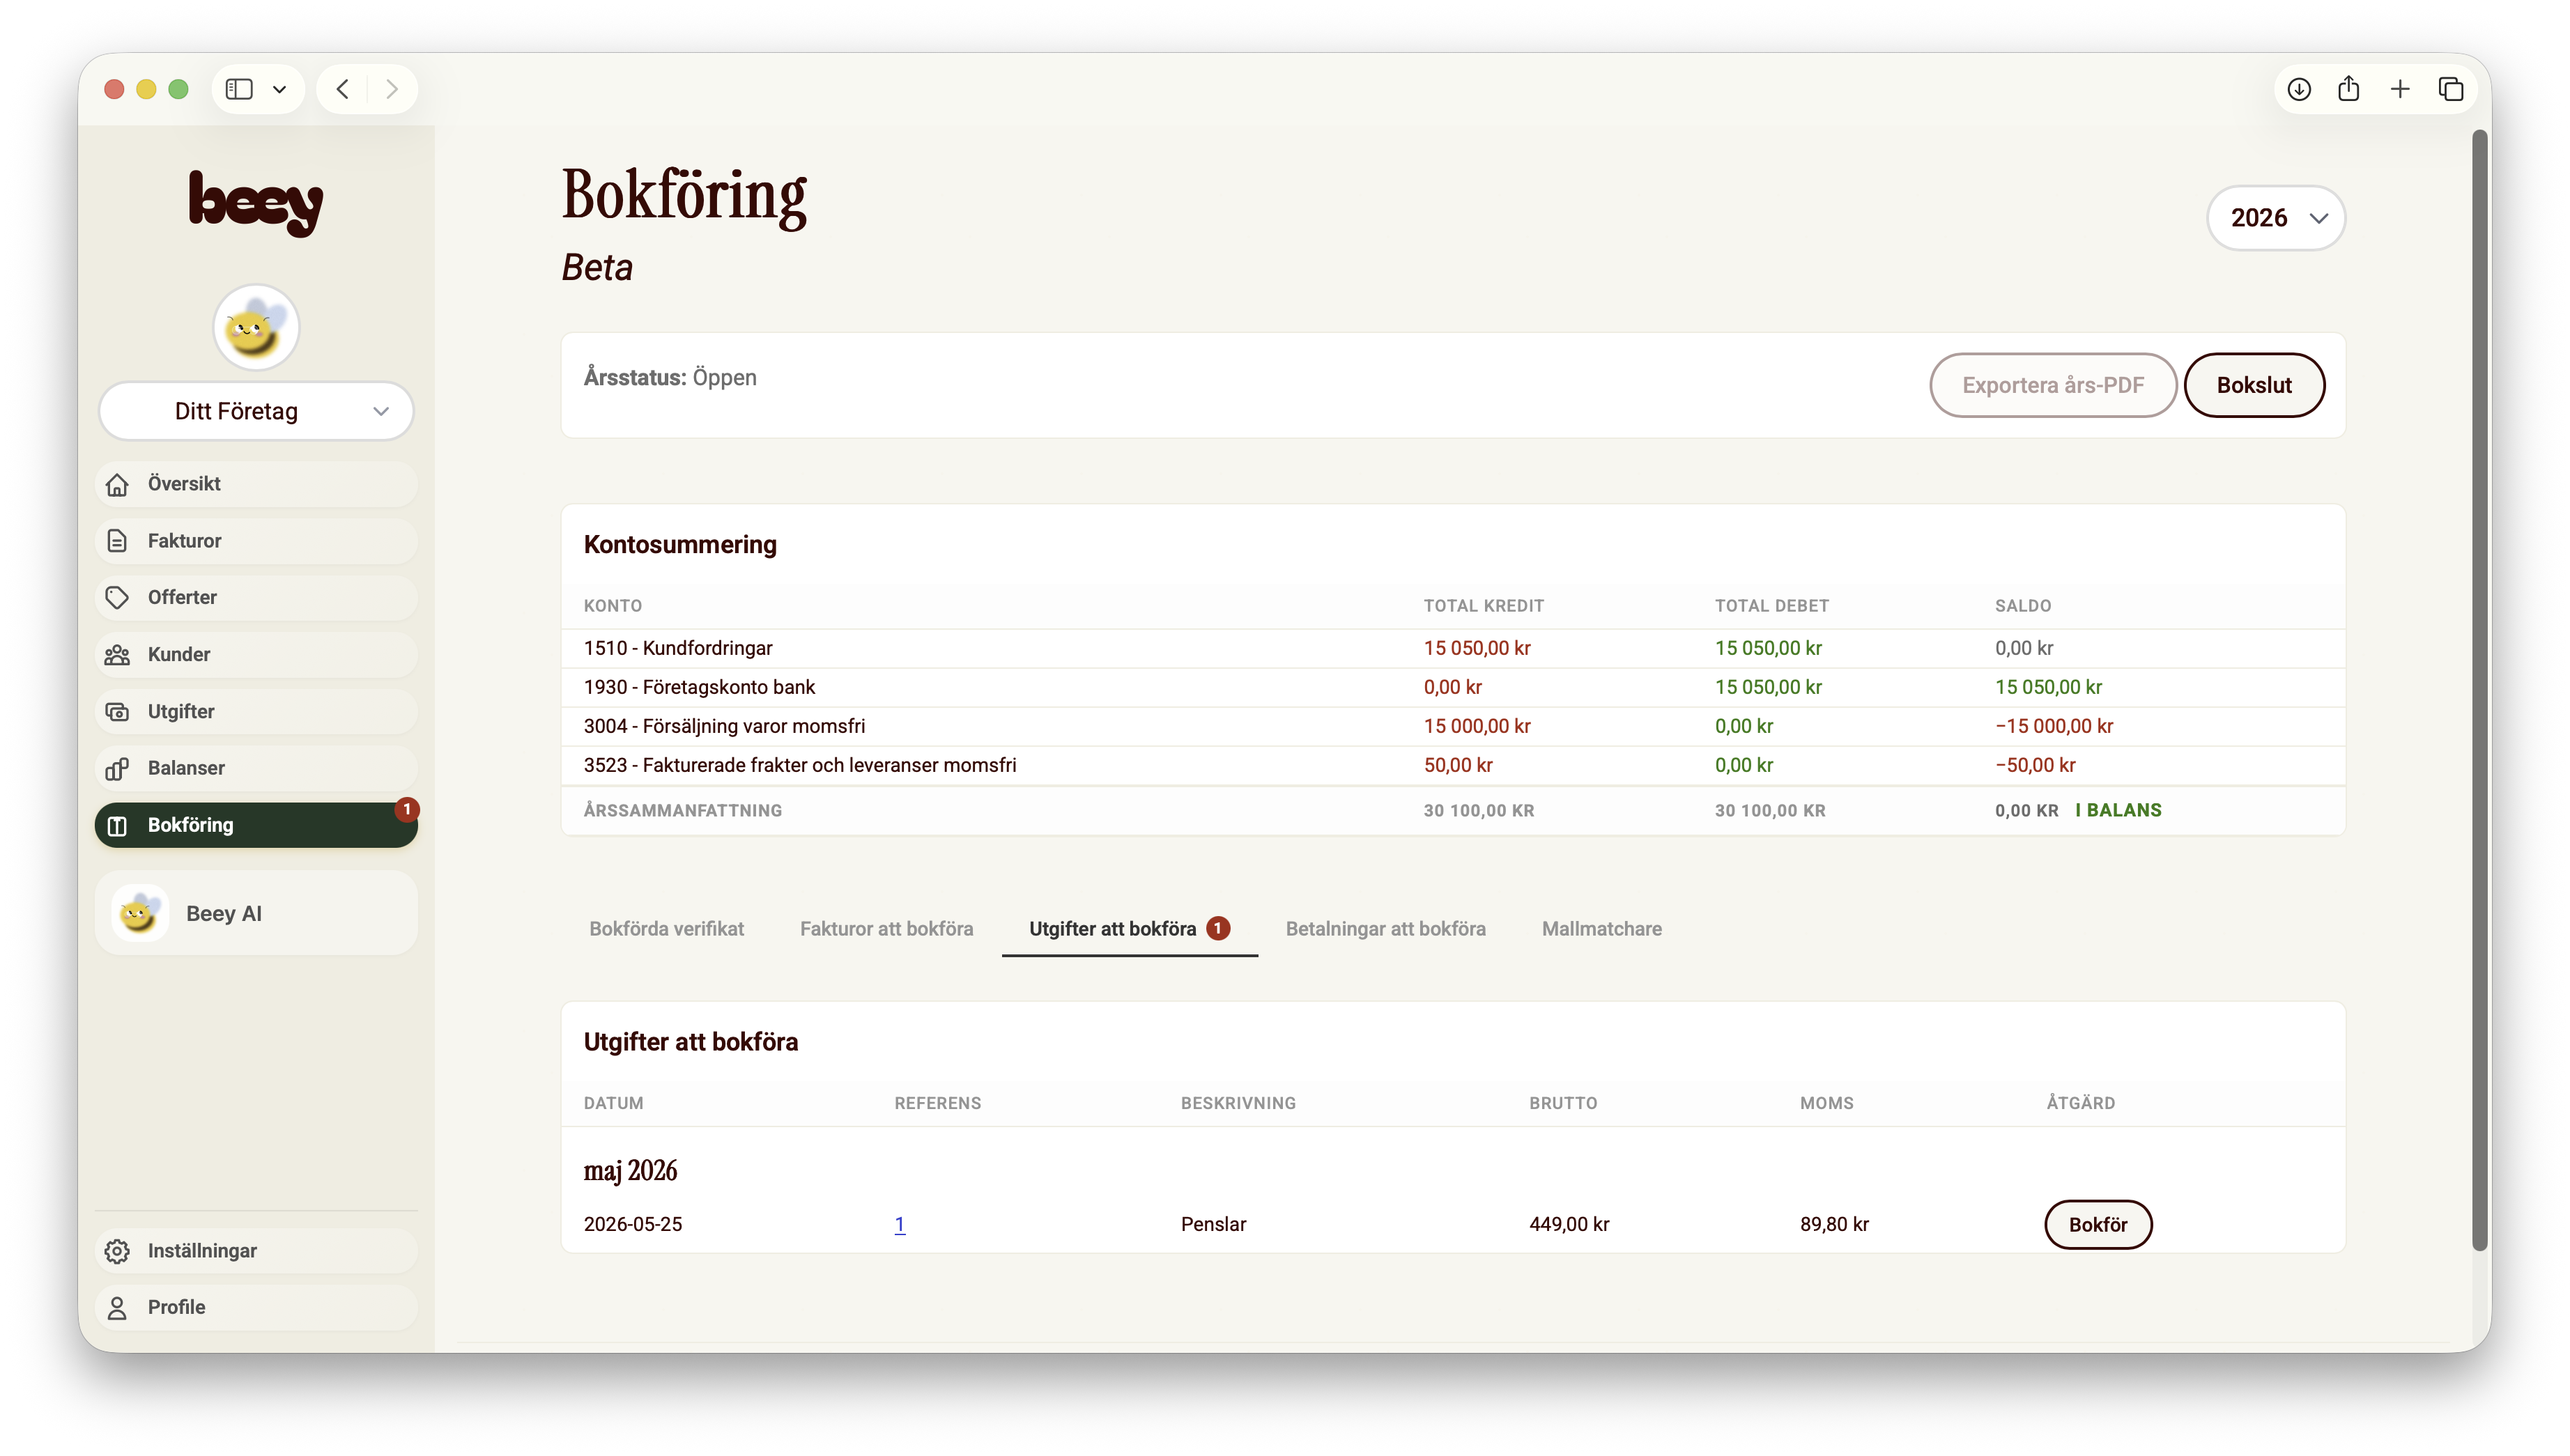Viewport: 2570px width, 1456px height.
Task: Click the maj 2026 group heading
Action: point(630,1171)
